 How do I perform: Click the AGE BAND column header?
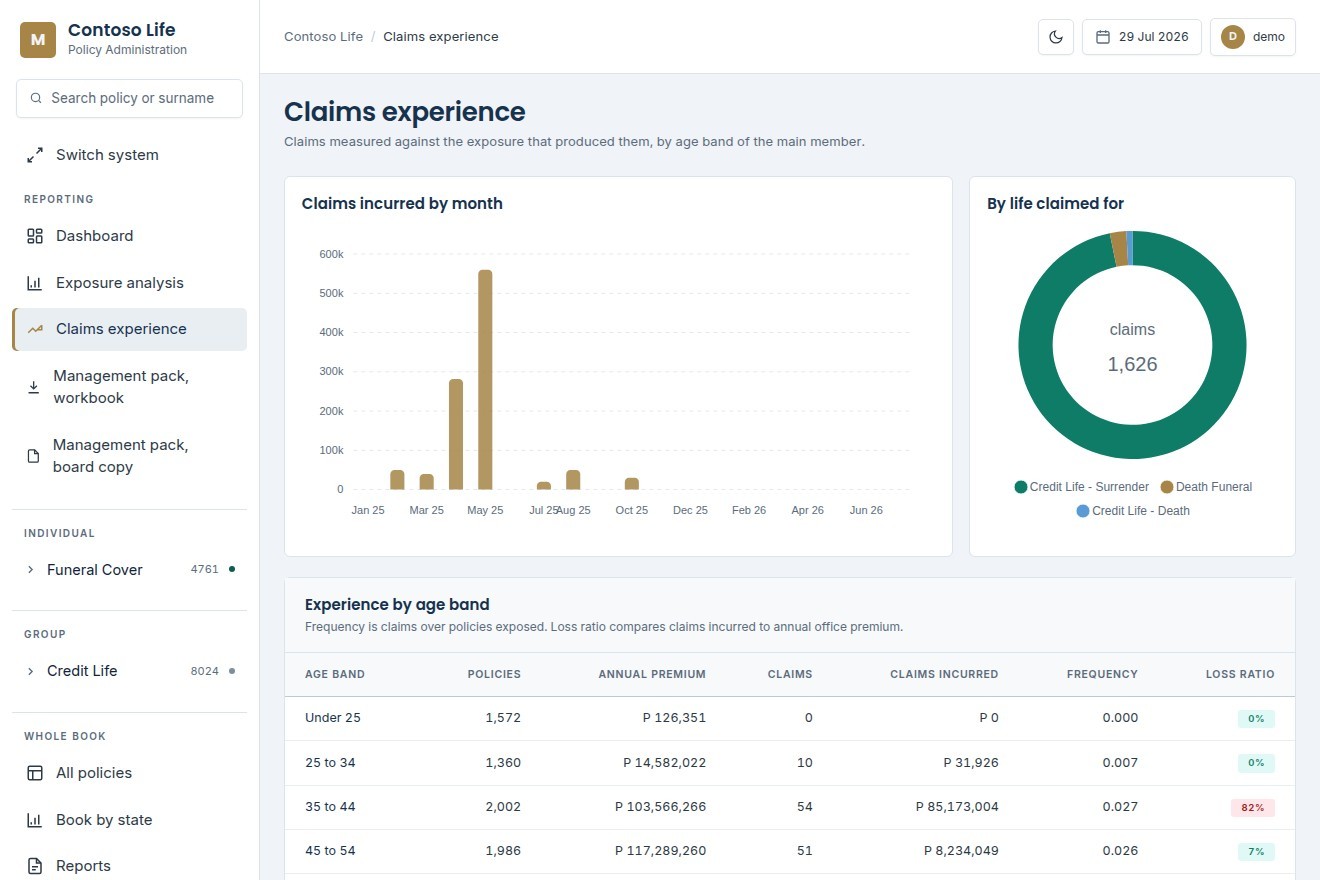pos(335,674)
